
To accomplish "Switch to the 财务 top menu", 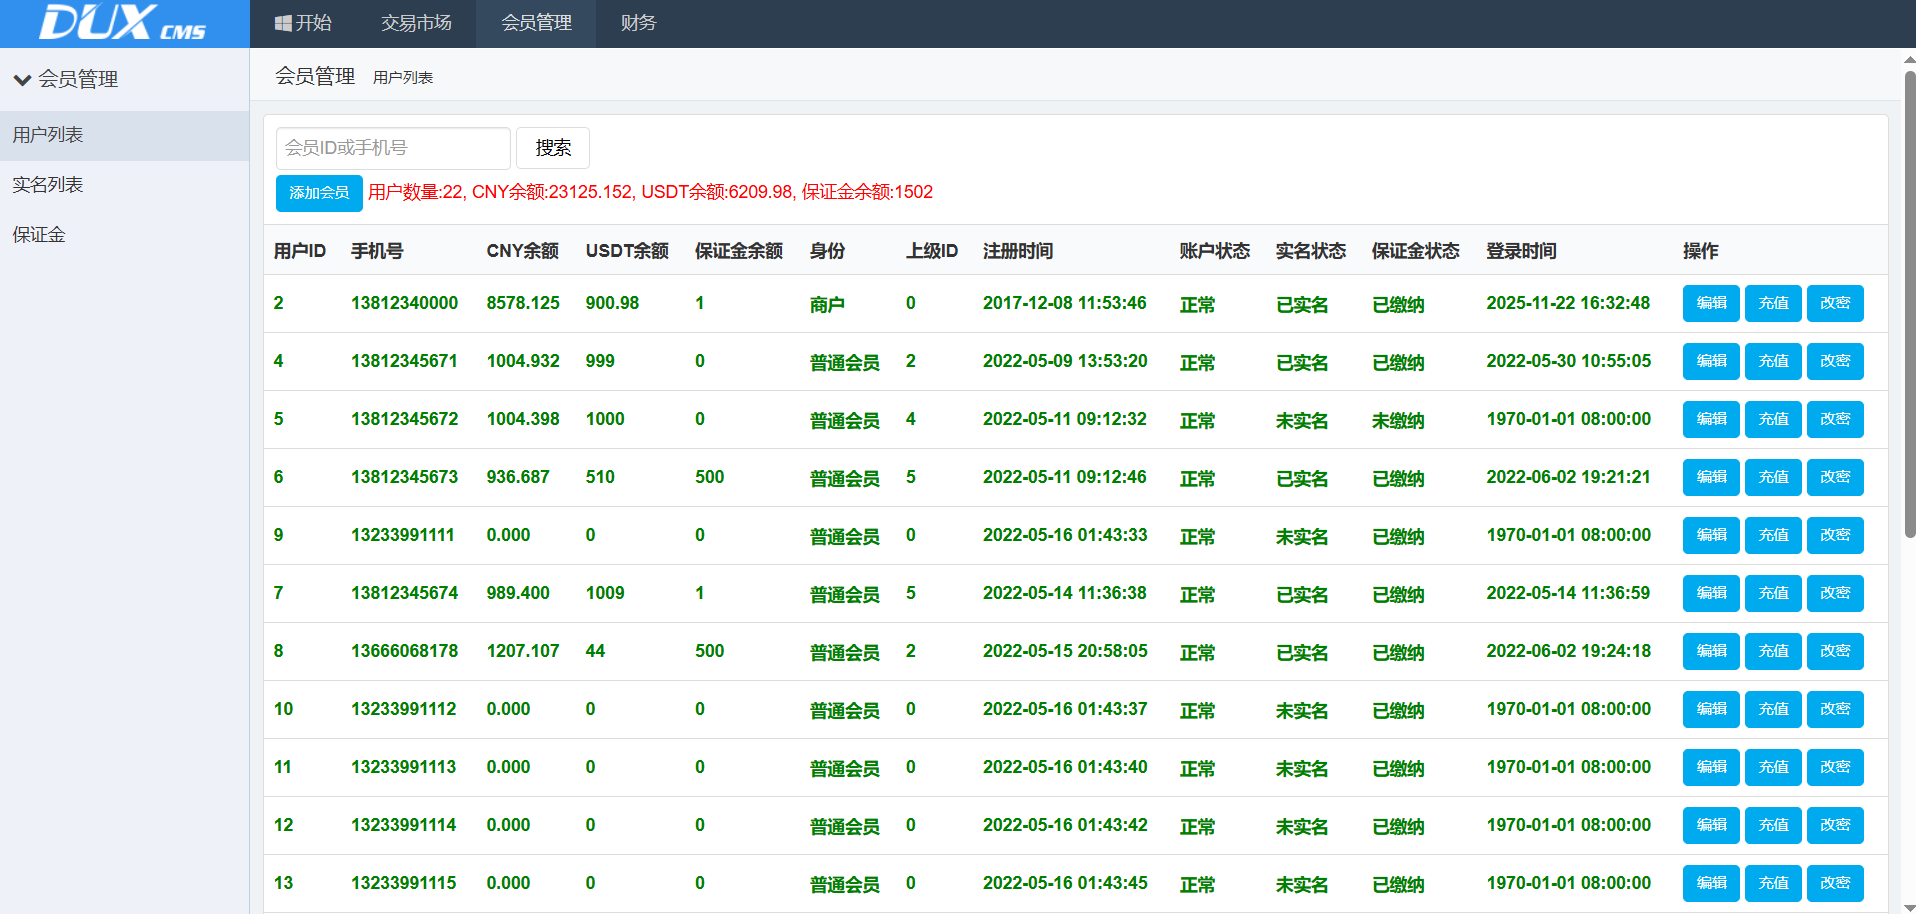I will (x=638, y=23).
